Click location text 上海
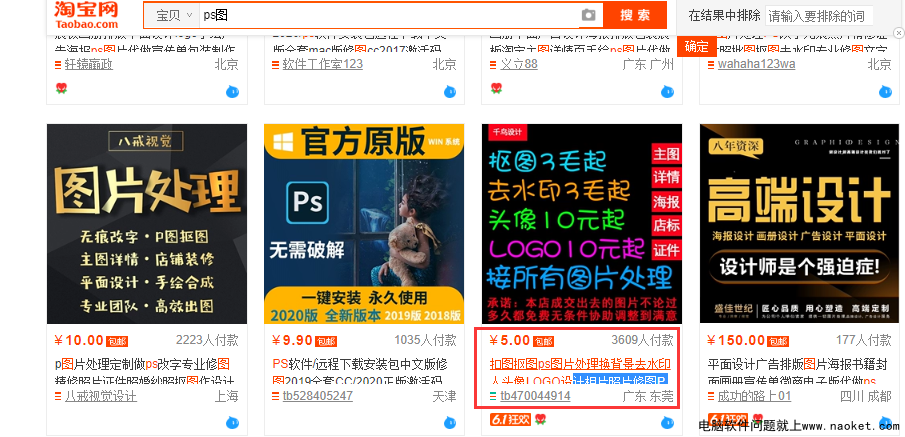The width and height of the screenshot is (905, 437). [226, 396]
